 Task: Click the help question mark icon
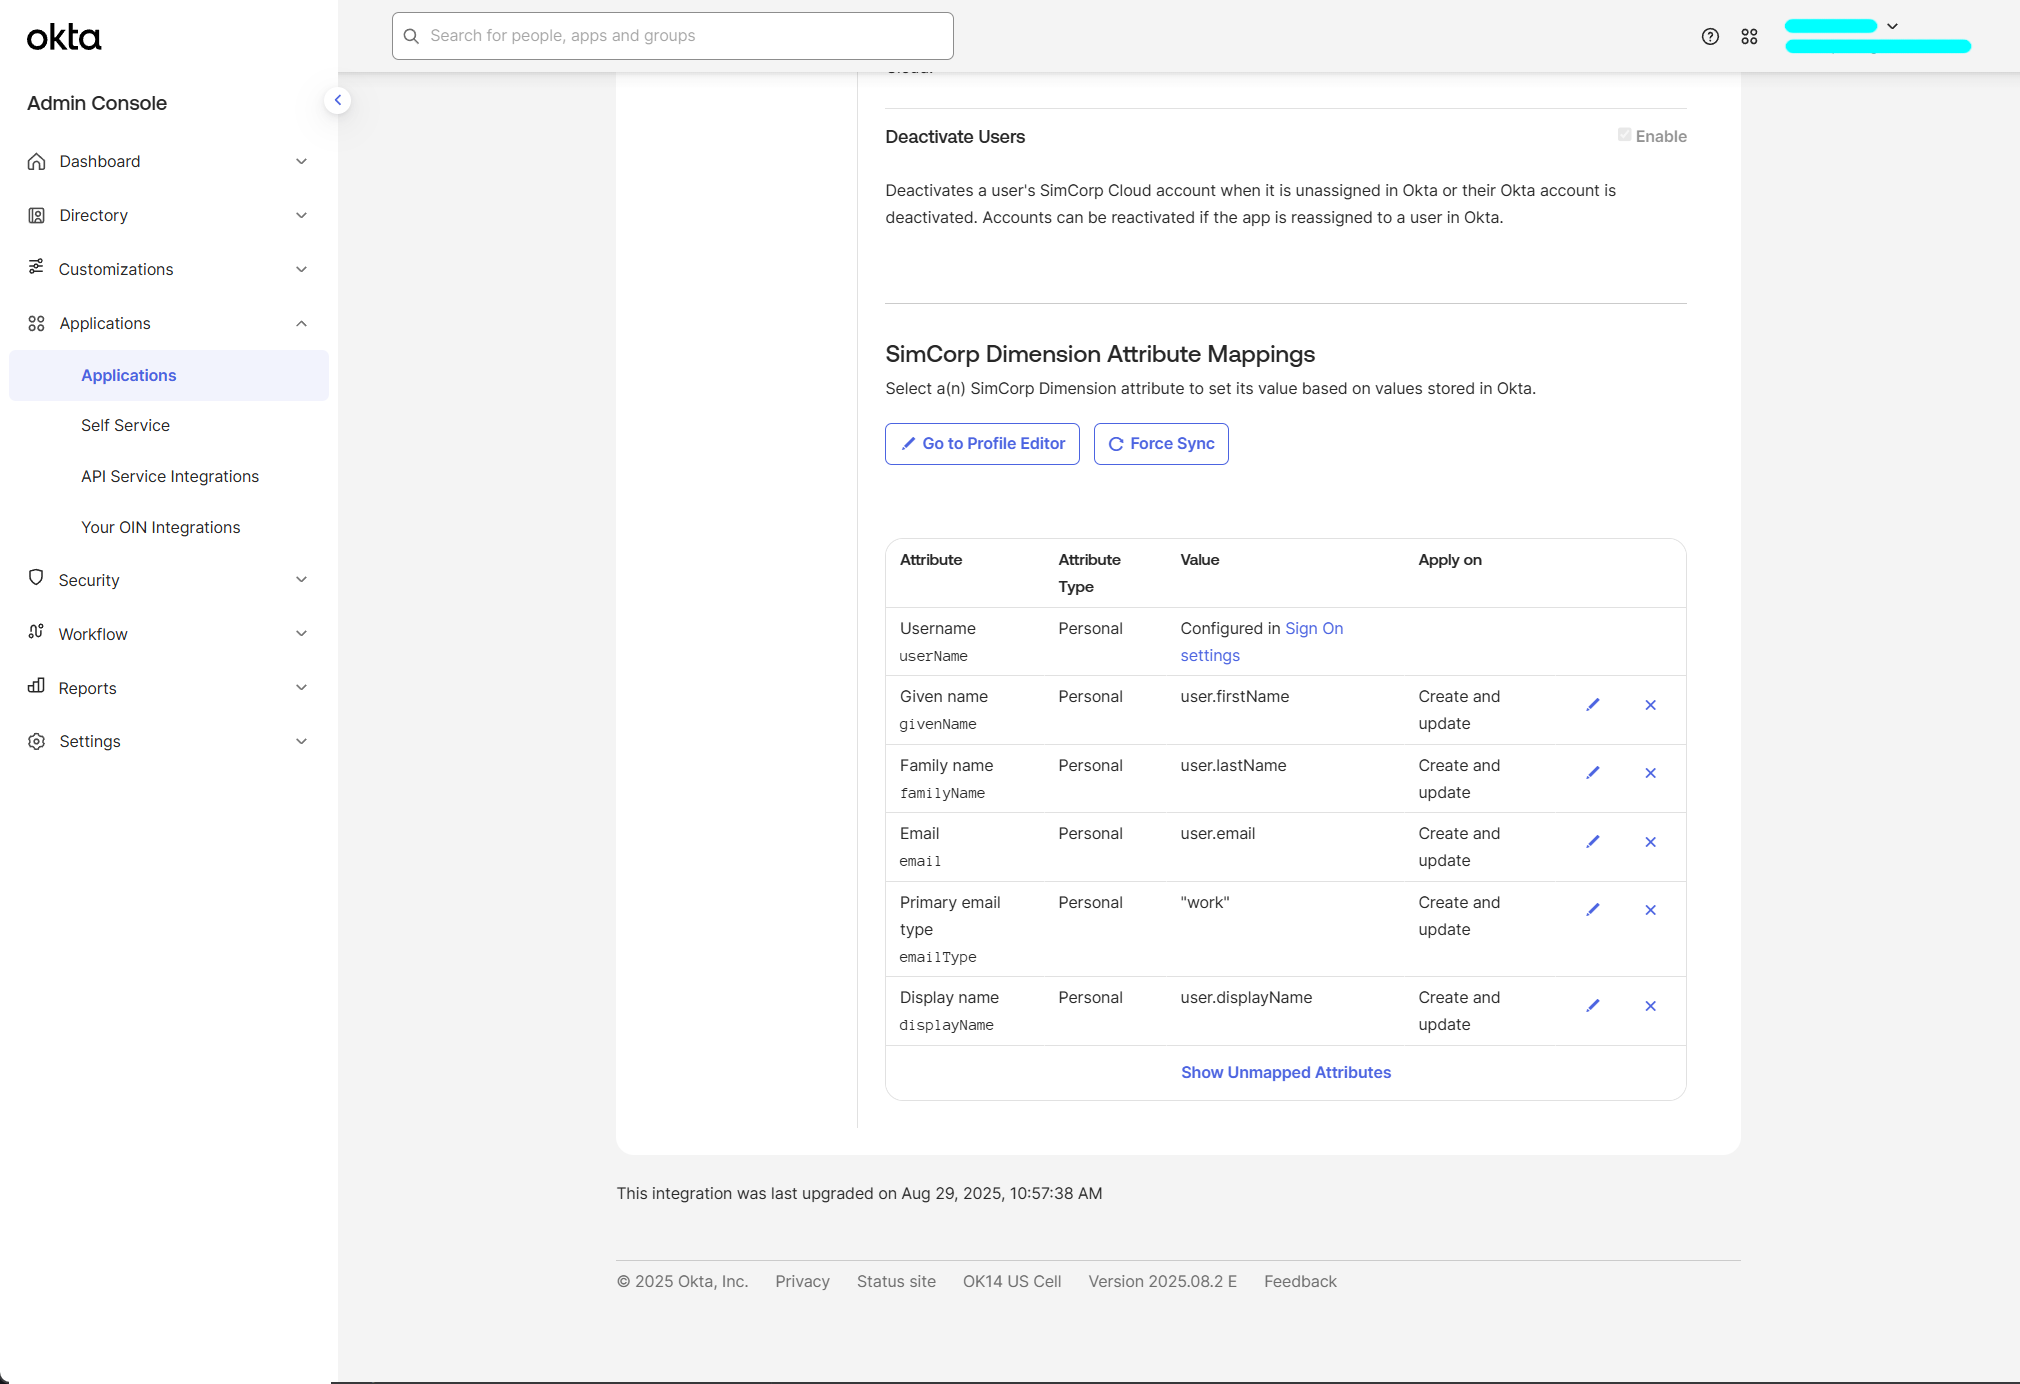(x=1710, y=37)
